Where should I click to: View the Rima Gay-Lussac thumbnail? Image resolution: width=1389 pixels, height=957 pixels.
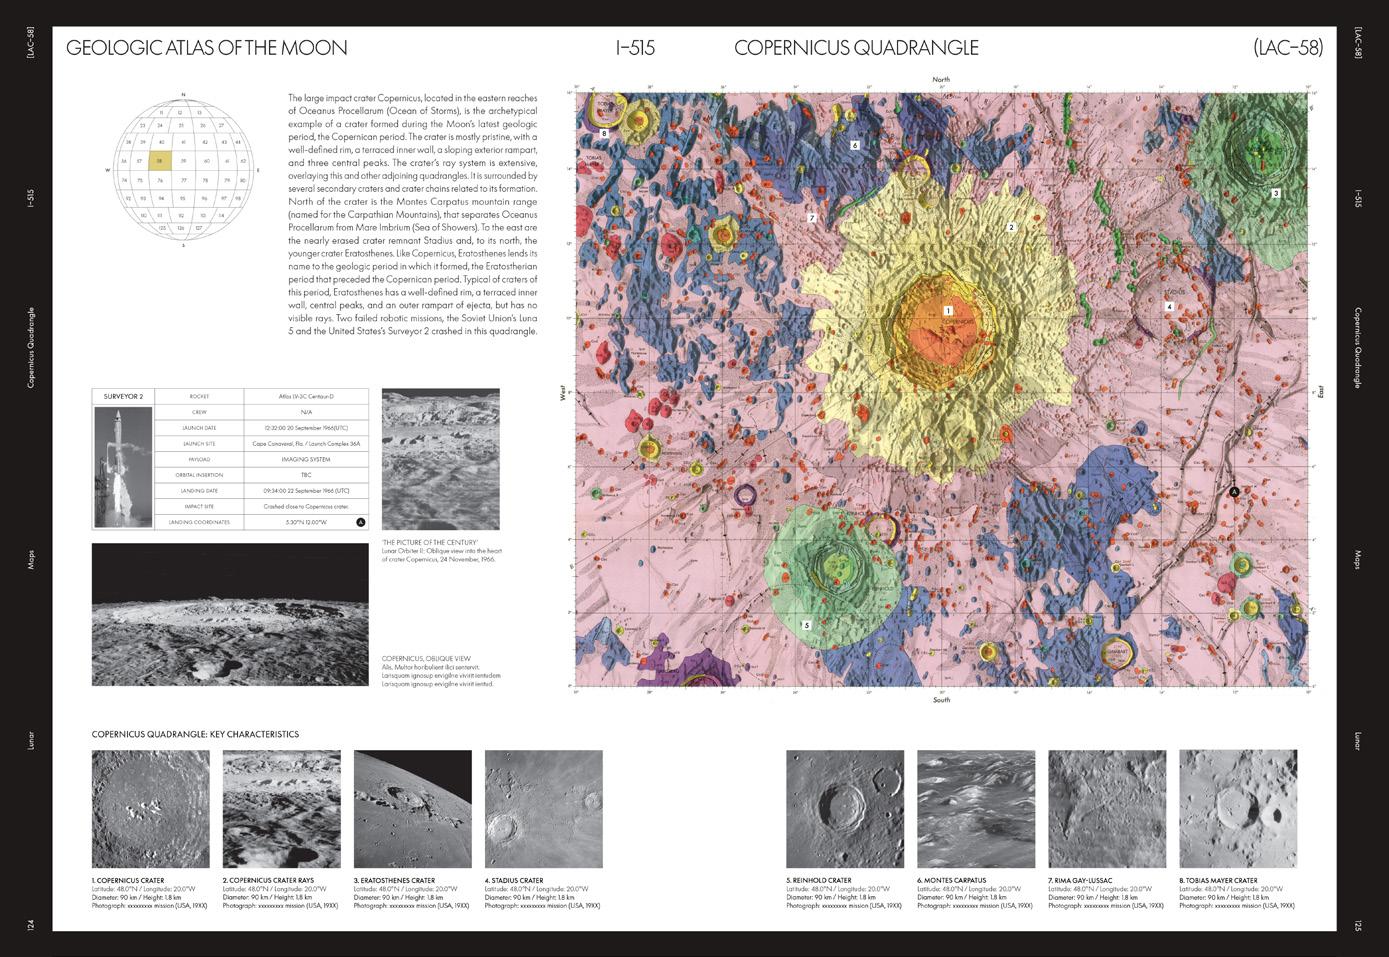click(1107, 809)
